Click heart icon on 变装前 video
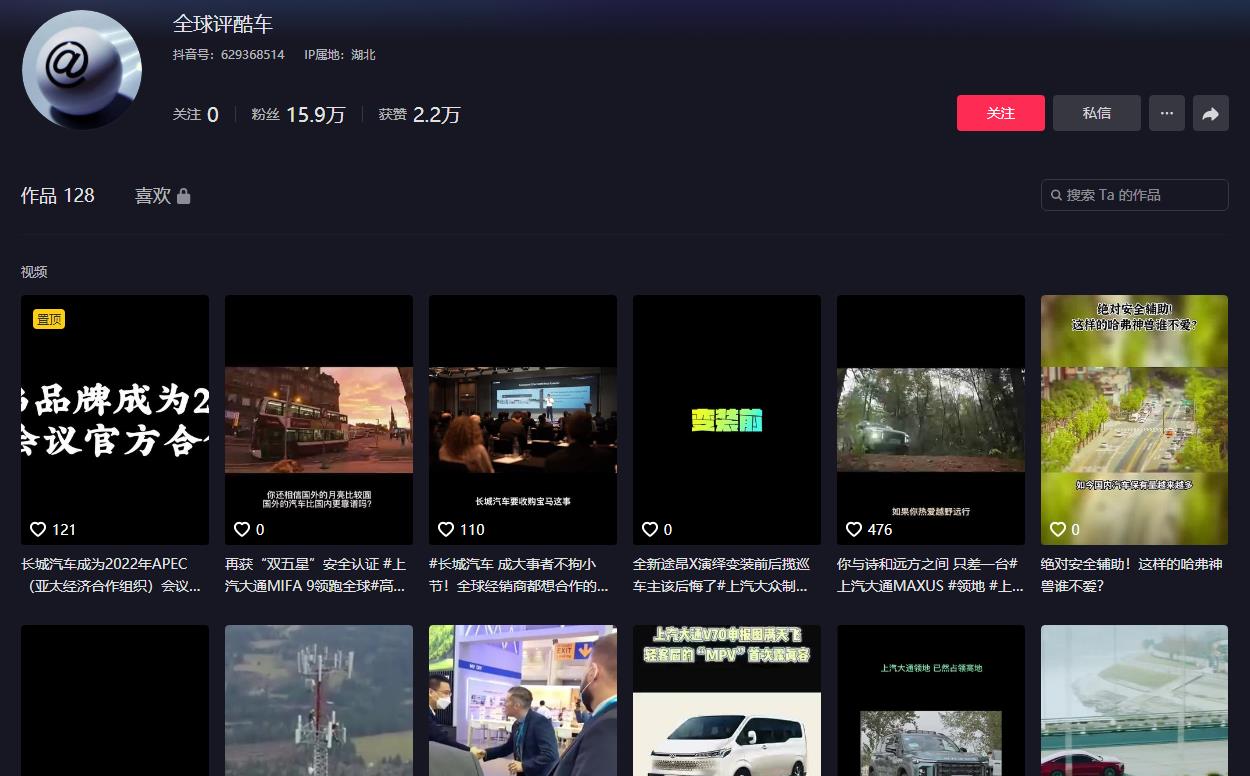This screenshot has height=776, width=1250. pyautogui.click(x=650, y=529)
